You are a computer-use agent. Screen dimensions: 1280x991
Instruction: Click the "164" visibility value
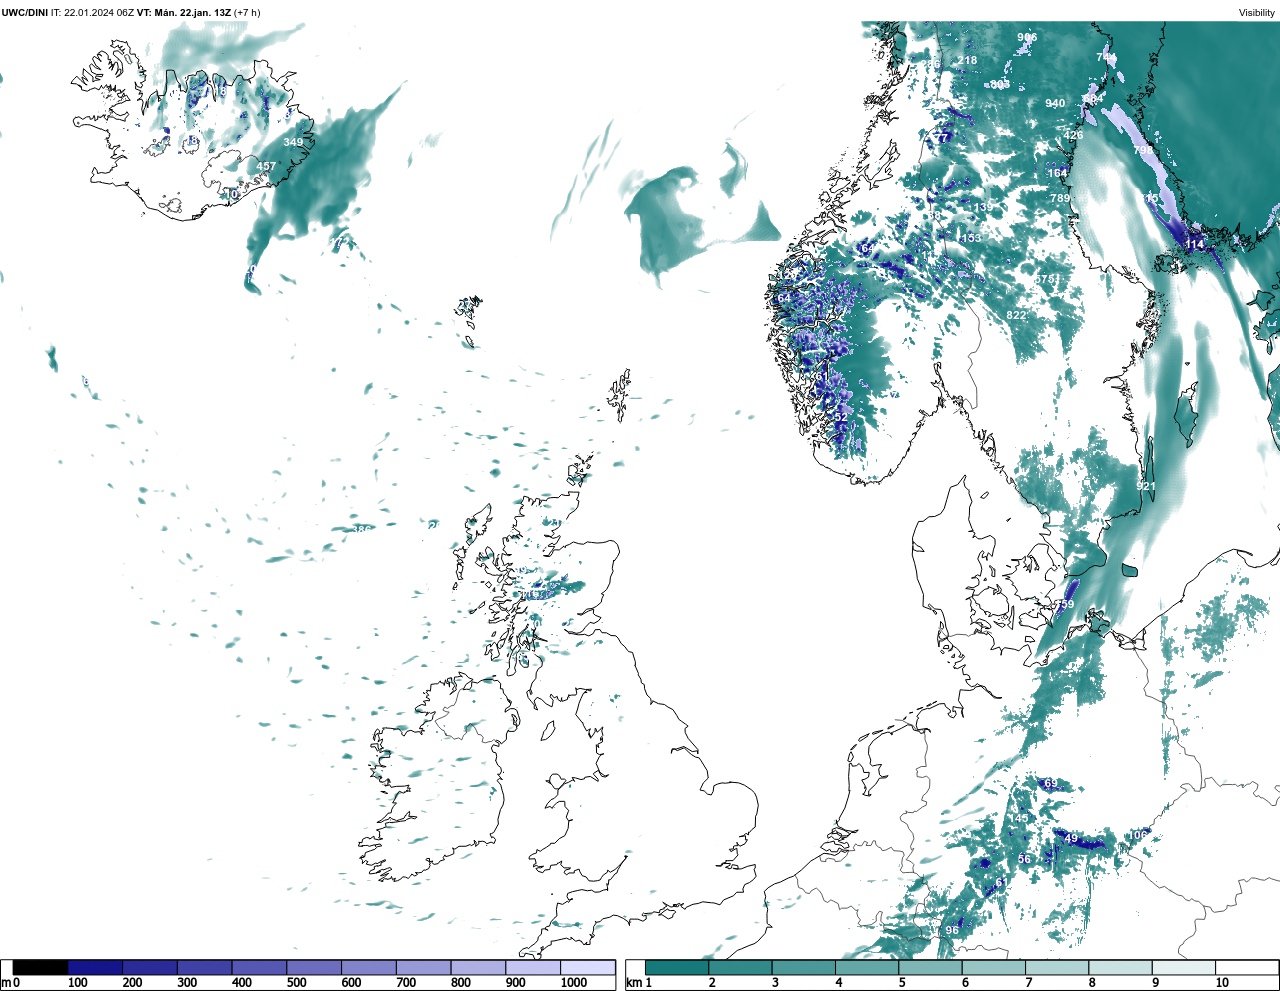click(1057, 173)
